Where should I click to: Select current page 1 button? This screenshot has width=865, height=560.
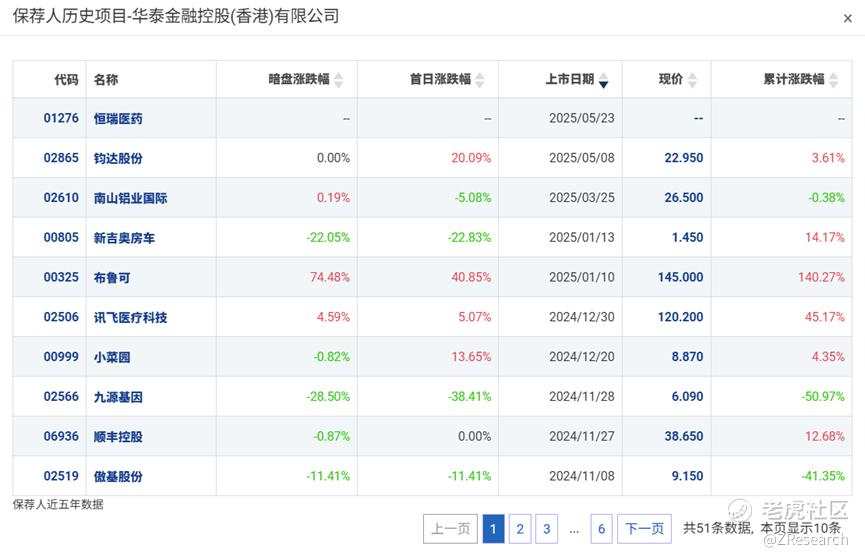coord(493,529)
